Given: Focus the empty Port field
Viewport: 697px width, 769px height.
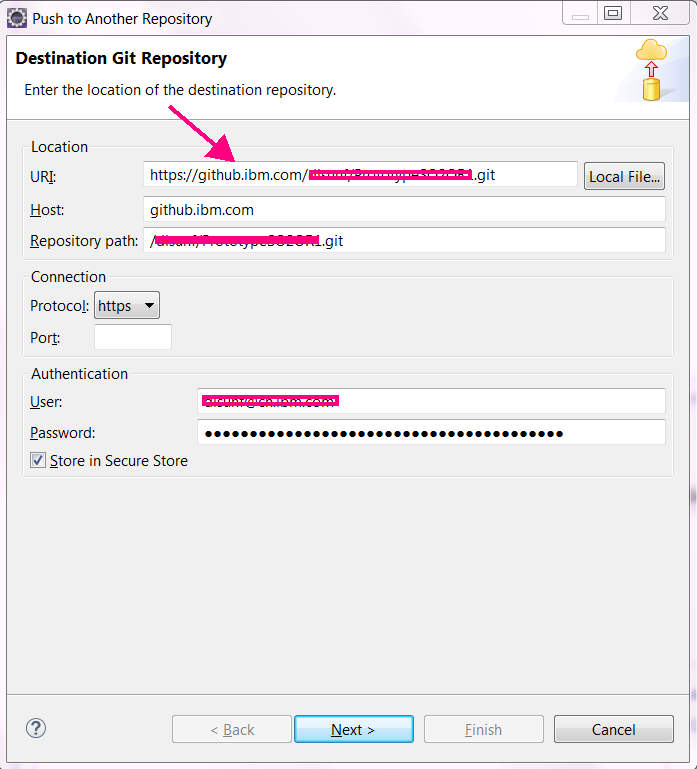Looking at the screenshot, I should coord(133,337).
